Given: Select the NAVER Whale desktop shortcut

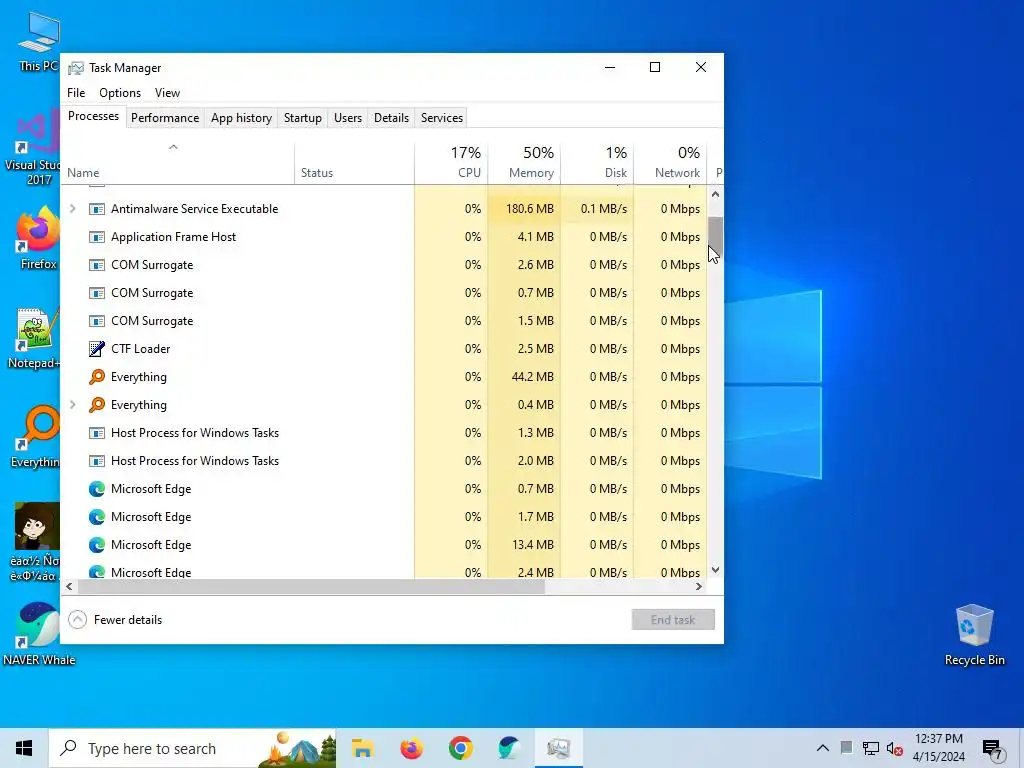Looking at the screenshot, I should click(x=38, y=633).
